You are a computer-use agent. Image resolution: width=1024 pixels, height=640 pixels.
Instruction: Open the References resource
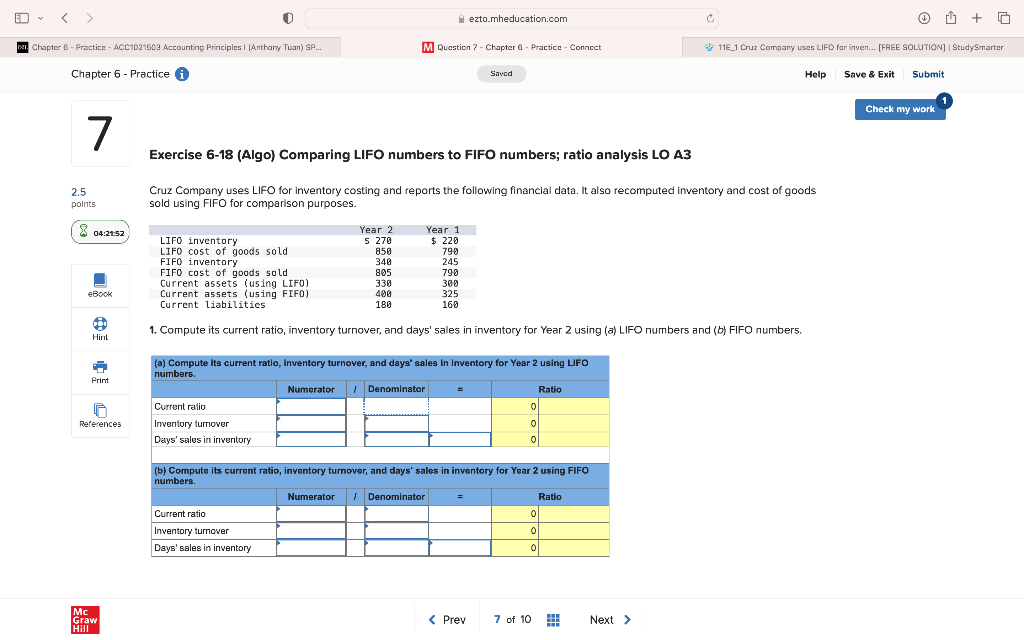click(100, 414)
